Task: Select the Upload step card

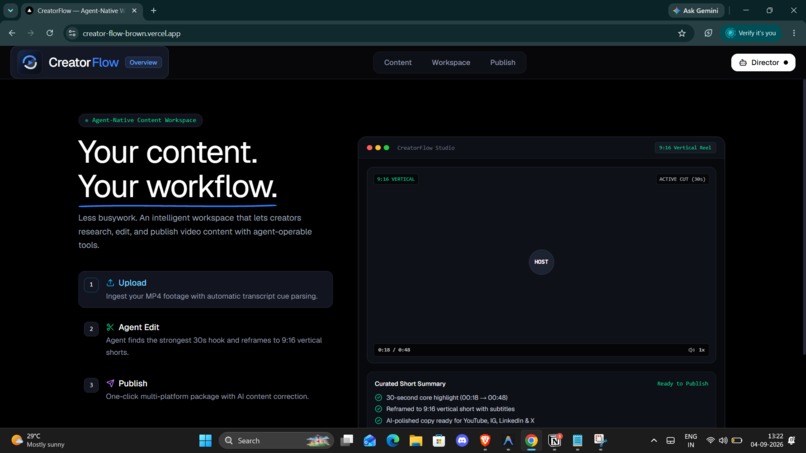Action: (x=205, y=289)
